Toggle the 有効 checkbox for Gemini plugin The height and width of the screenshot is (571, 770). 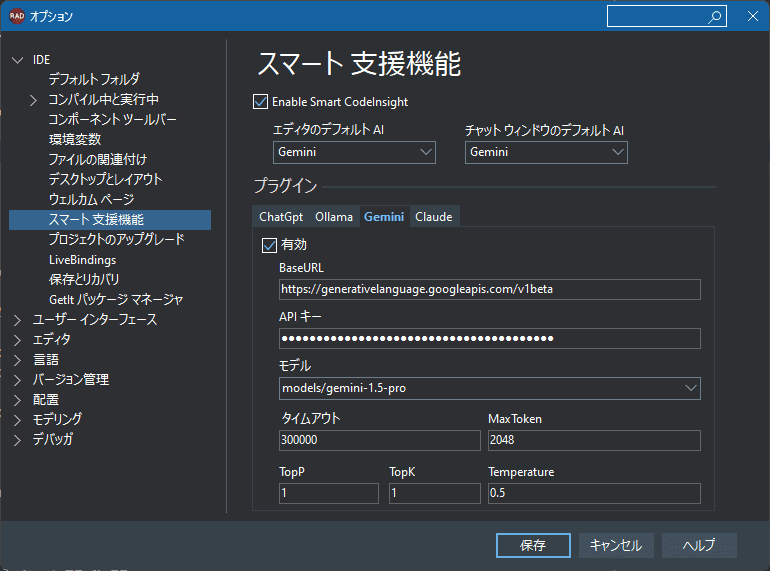[x=269, y=245]
